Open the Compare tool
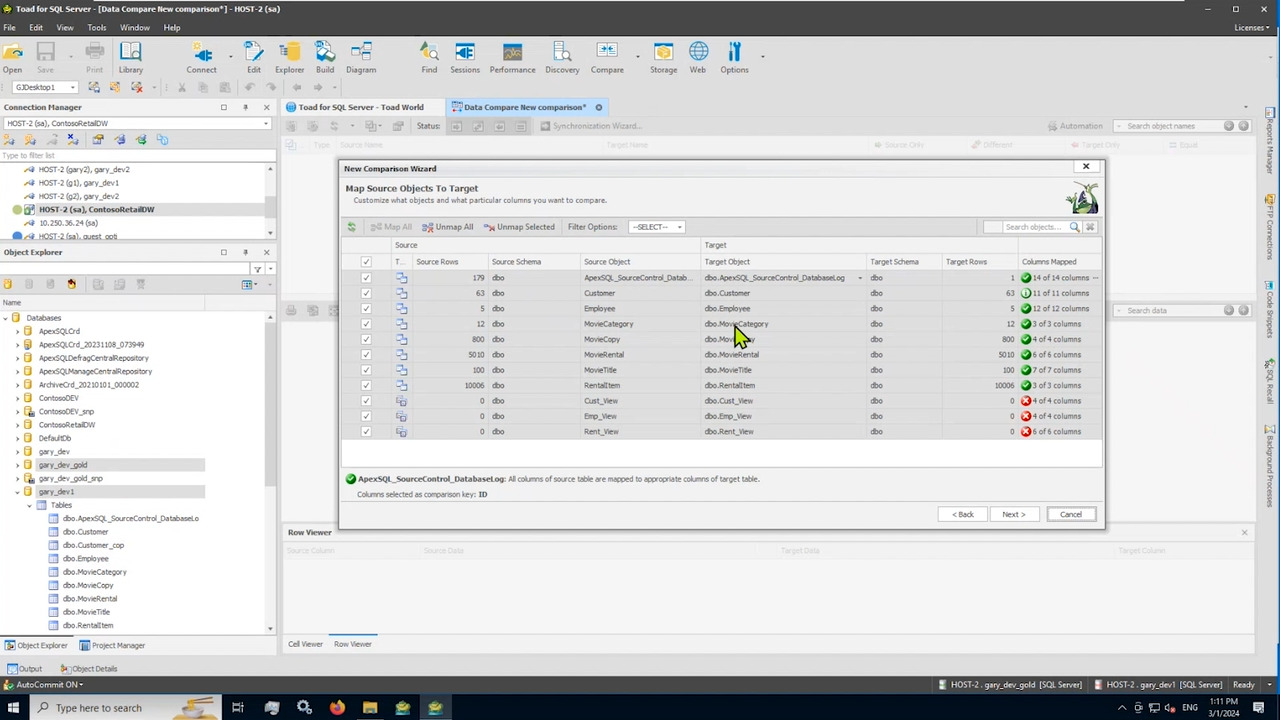The height and width of the screenshot is (720, 1280). [607, 58]
